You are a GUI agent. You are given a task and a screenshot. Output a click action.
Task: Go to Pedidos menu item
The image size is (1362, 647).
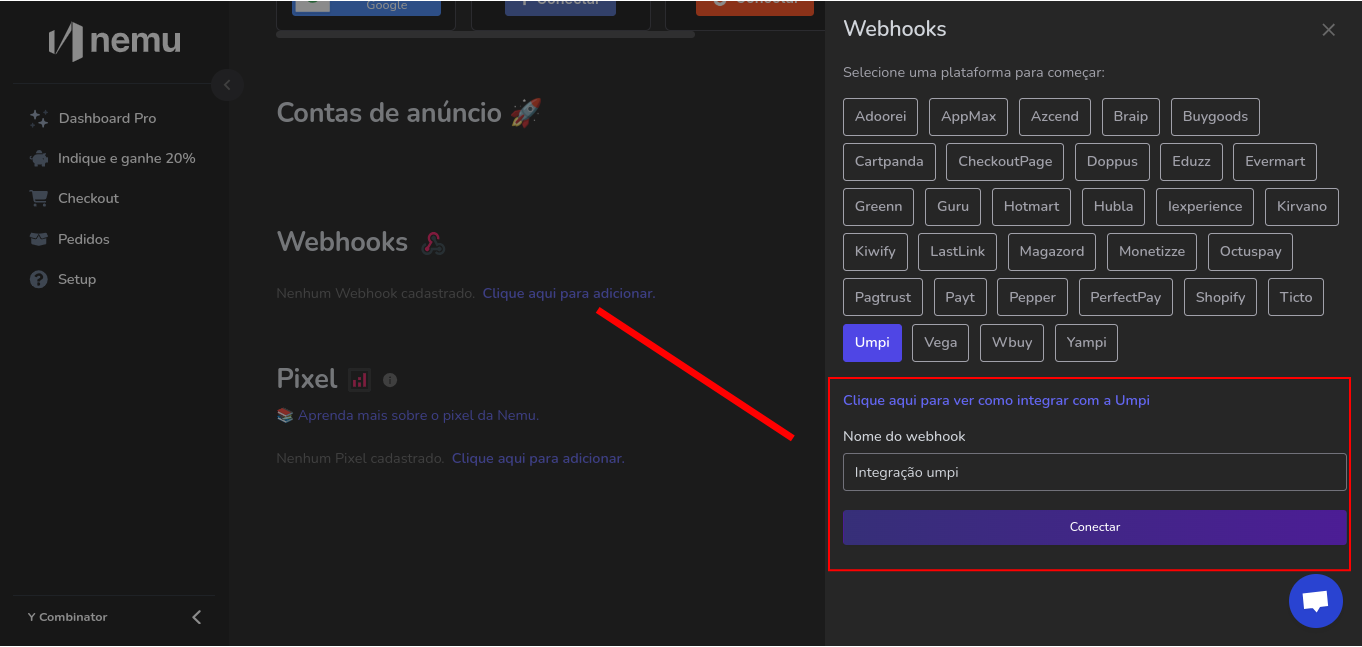(84, 239)
